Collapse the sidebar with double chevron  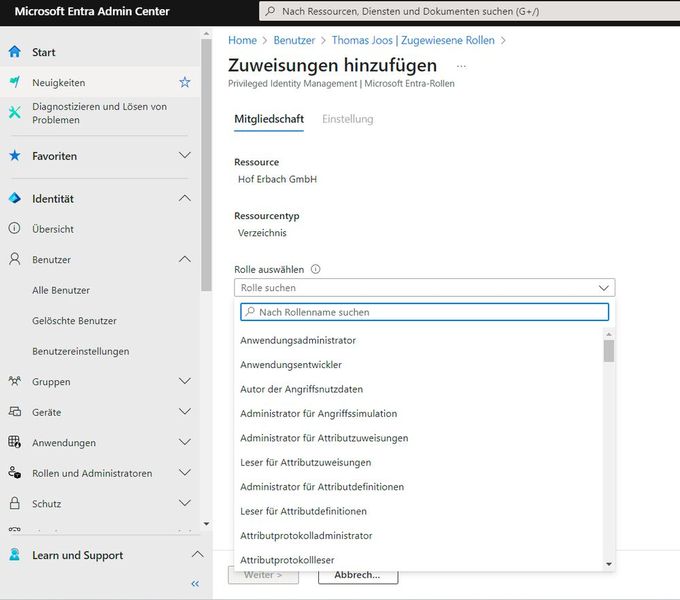point(195,584)
